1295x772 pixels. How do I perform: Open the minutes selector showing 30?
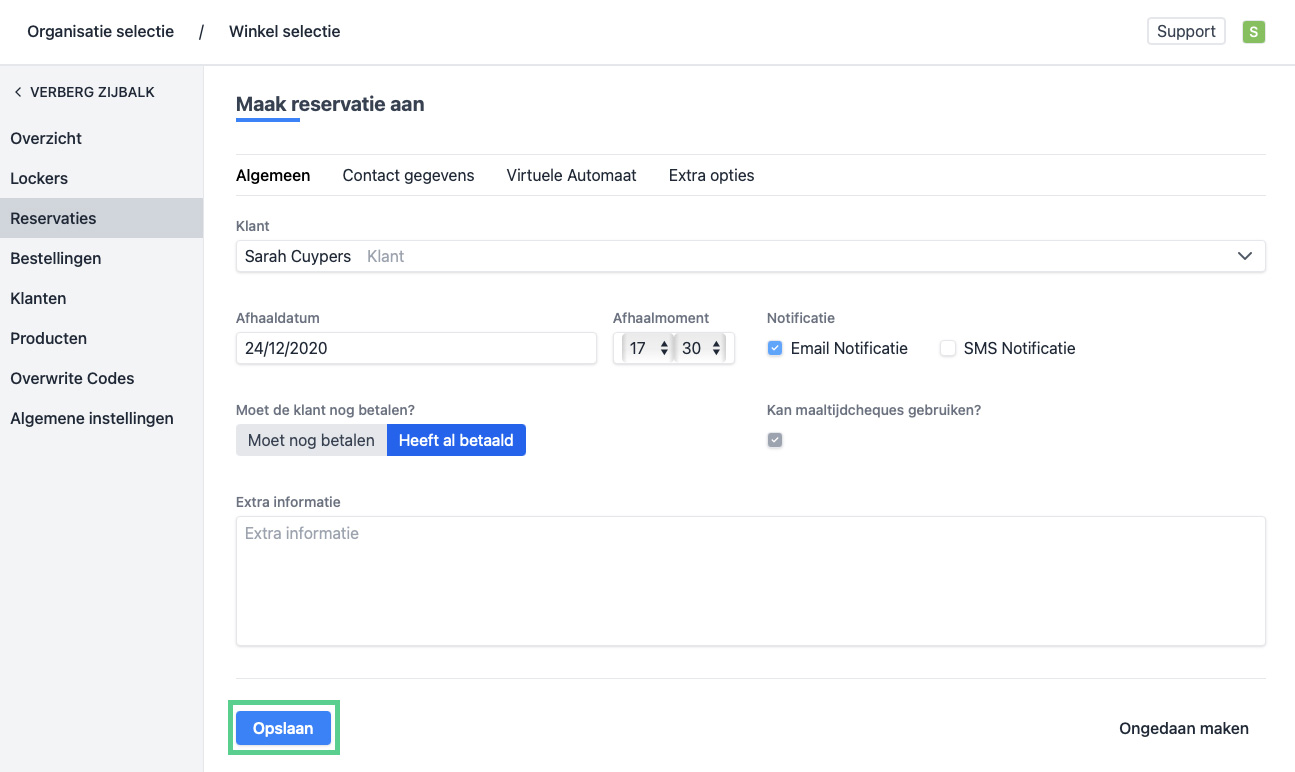point(702,349)
